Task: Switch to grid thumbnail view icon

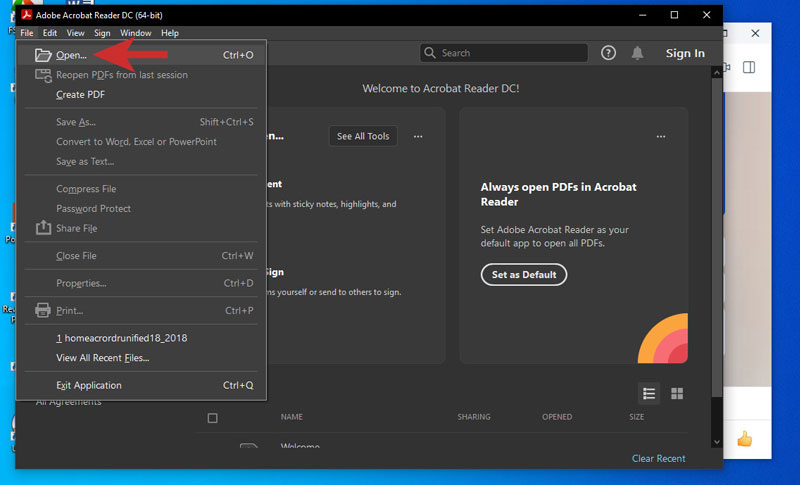Action: pos(677,393)
